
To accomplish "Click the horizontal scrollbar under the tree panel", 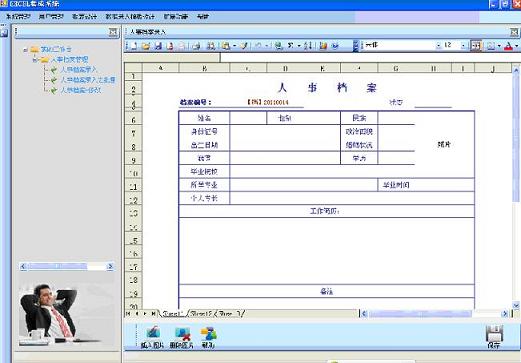I will click(x=67, y=266).
